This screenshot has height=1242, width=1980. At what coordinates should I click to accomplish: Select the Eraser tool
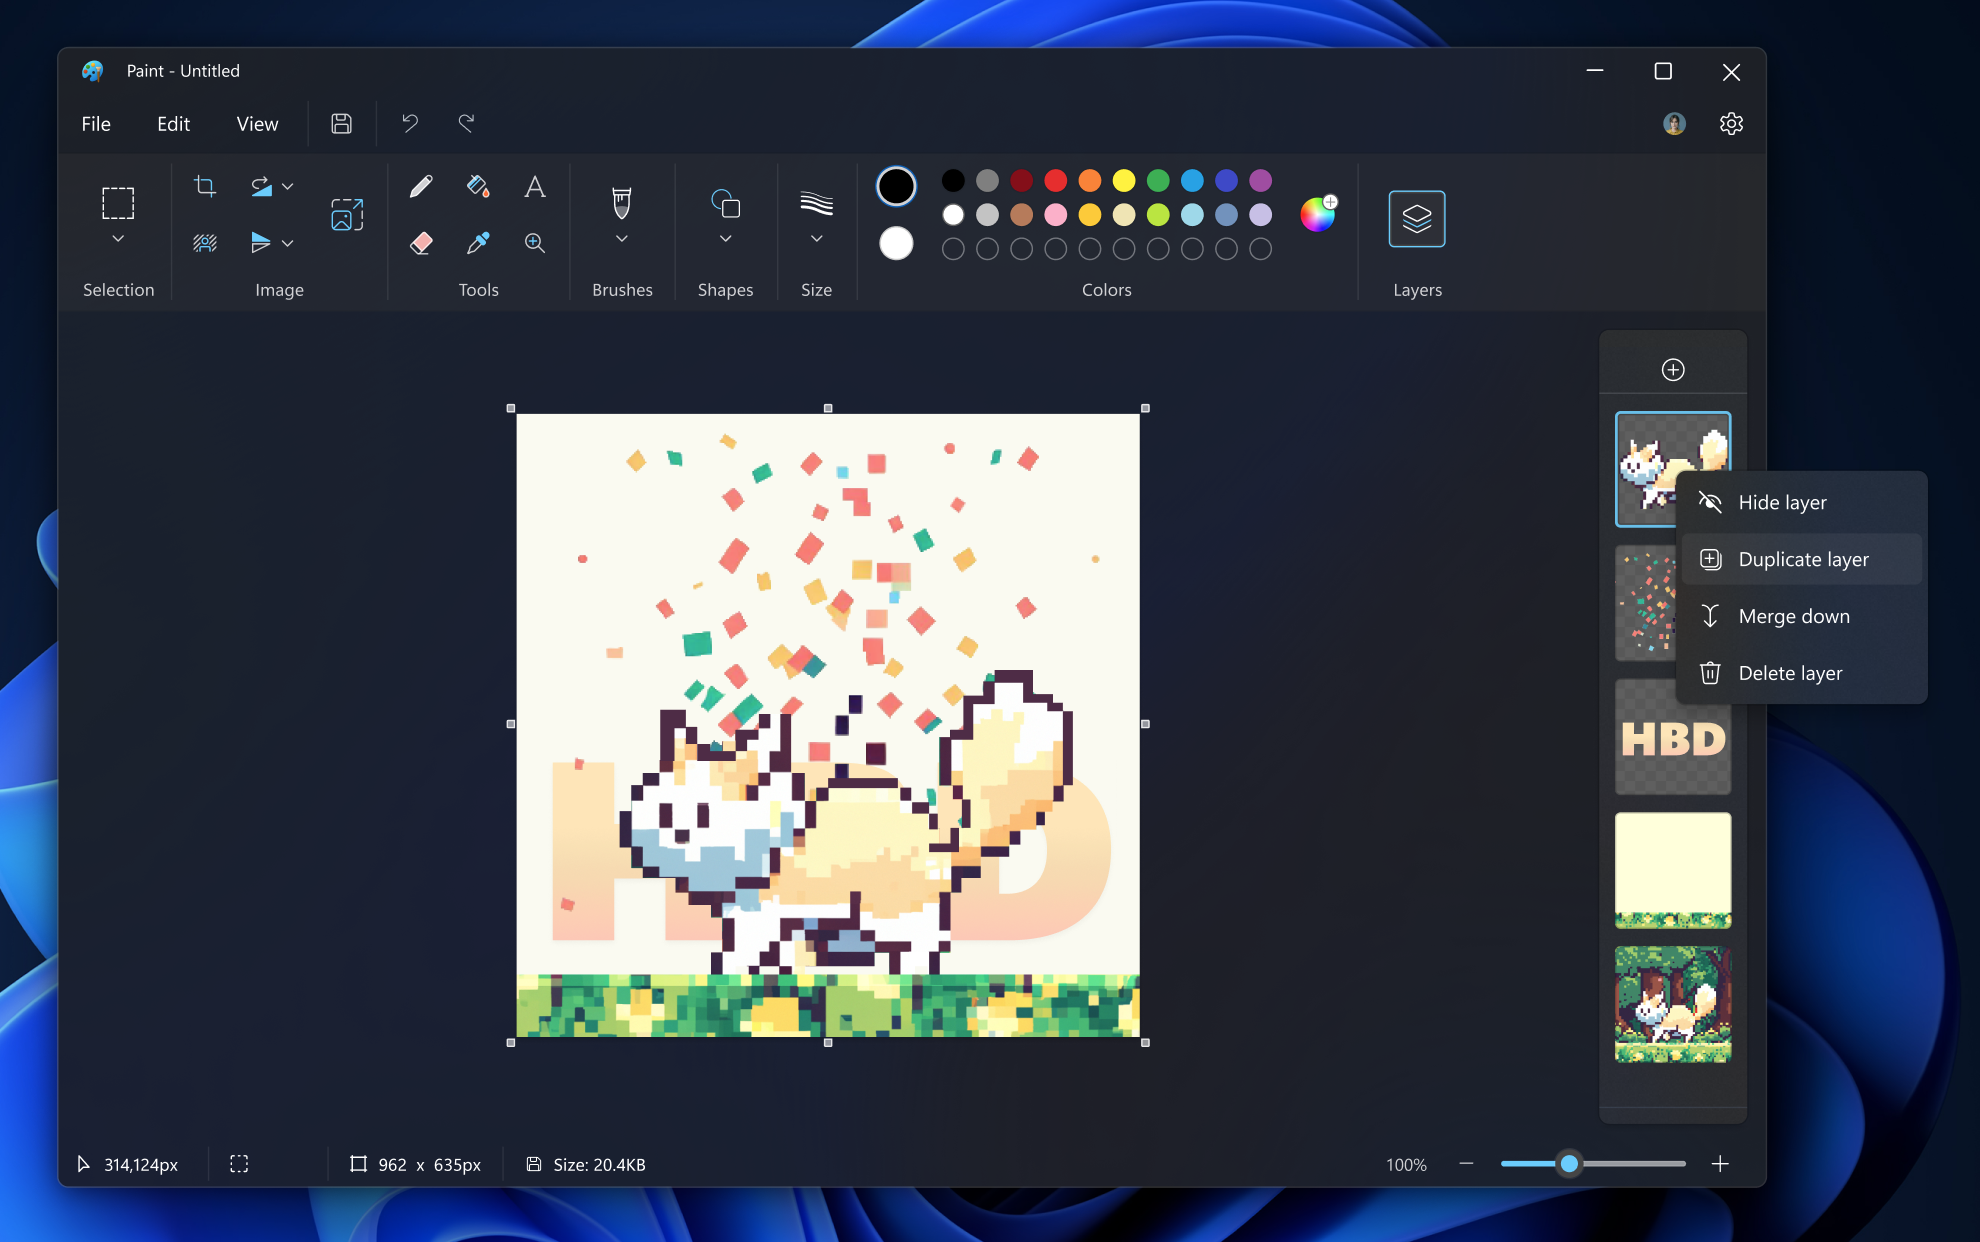421,242
